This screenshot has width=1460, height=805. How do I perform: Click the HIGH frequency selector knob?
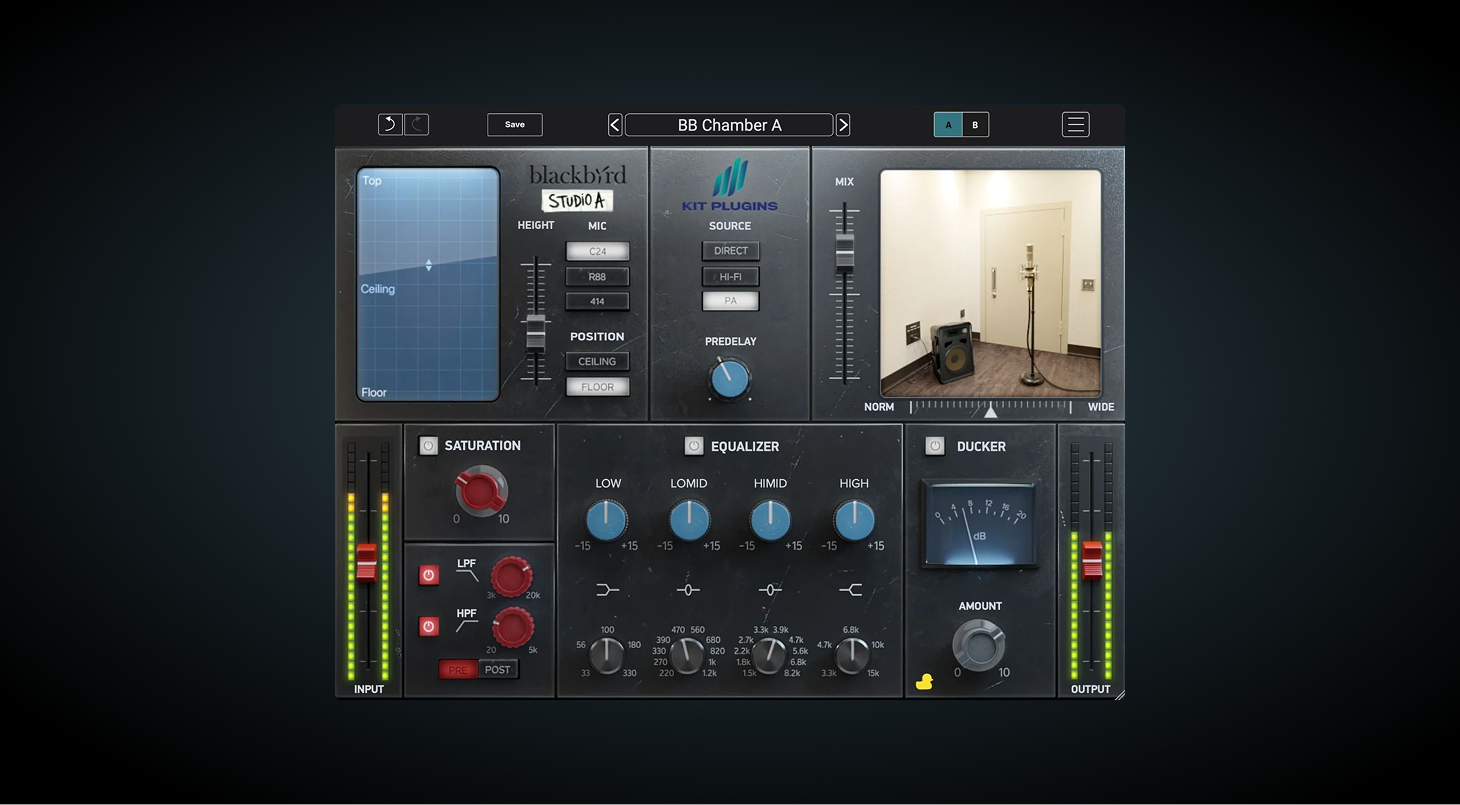(852, 656)
